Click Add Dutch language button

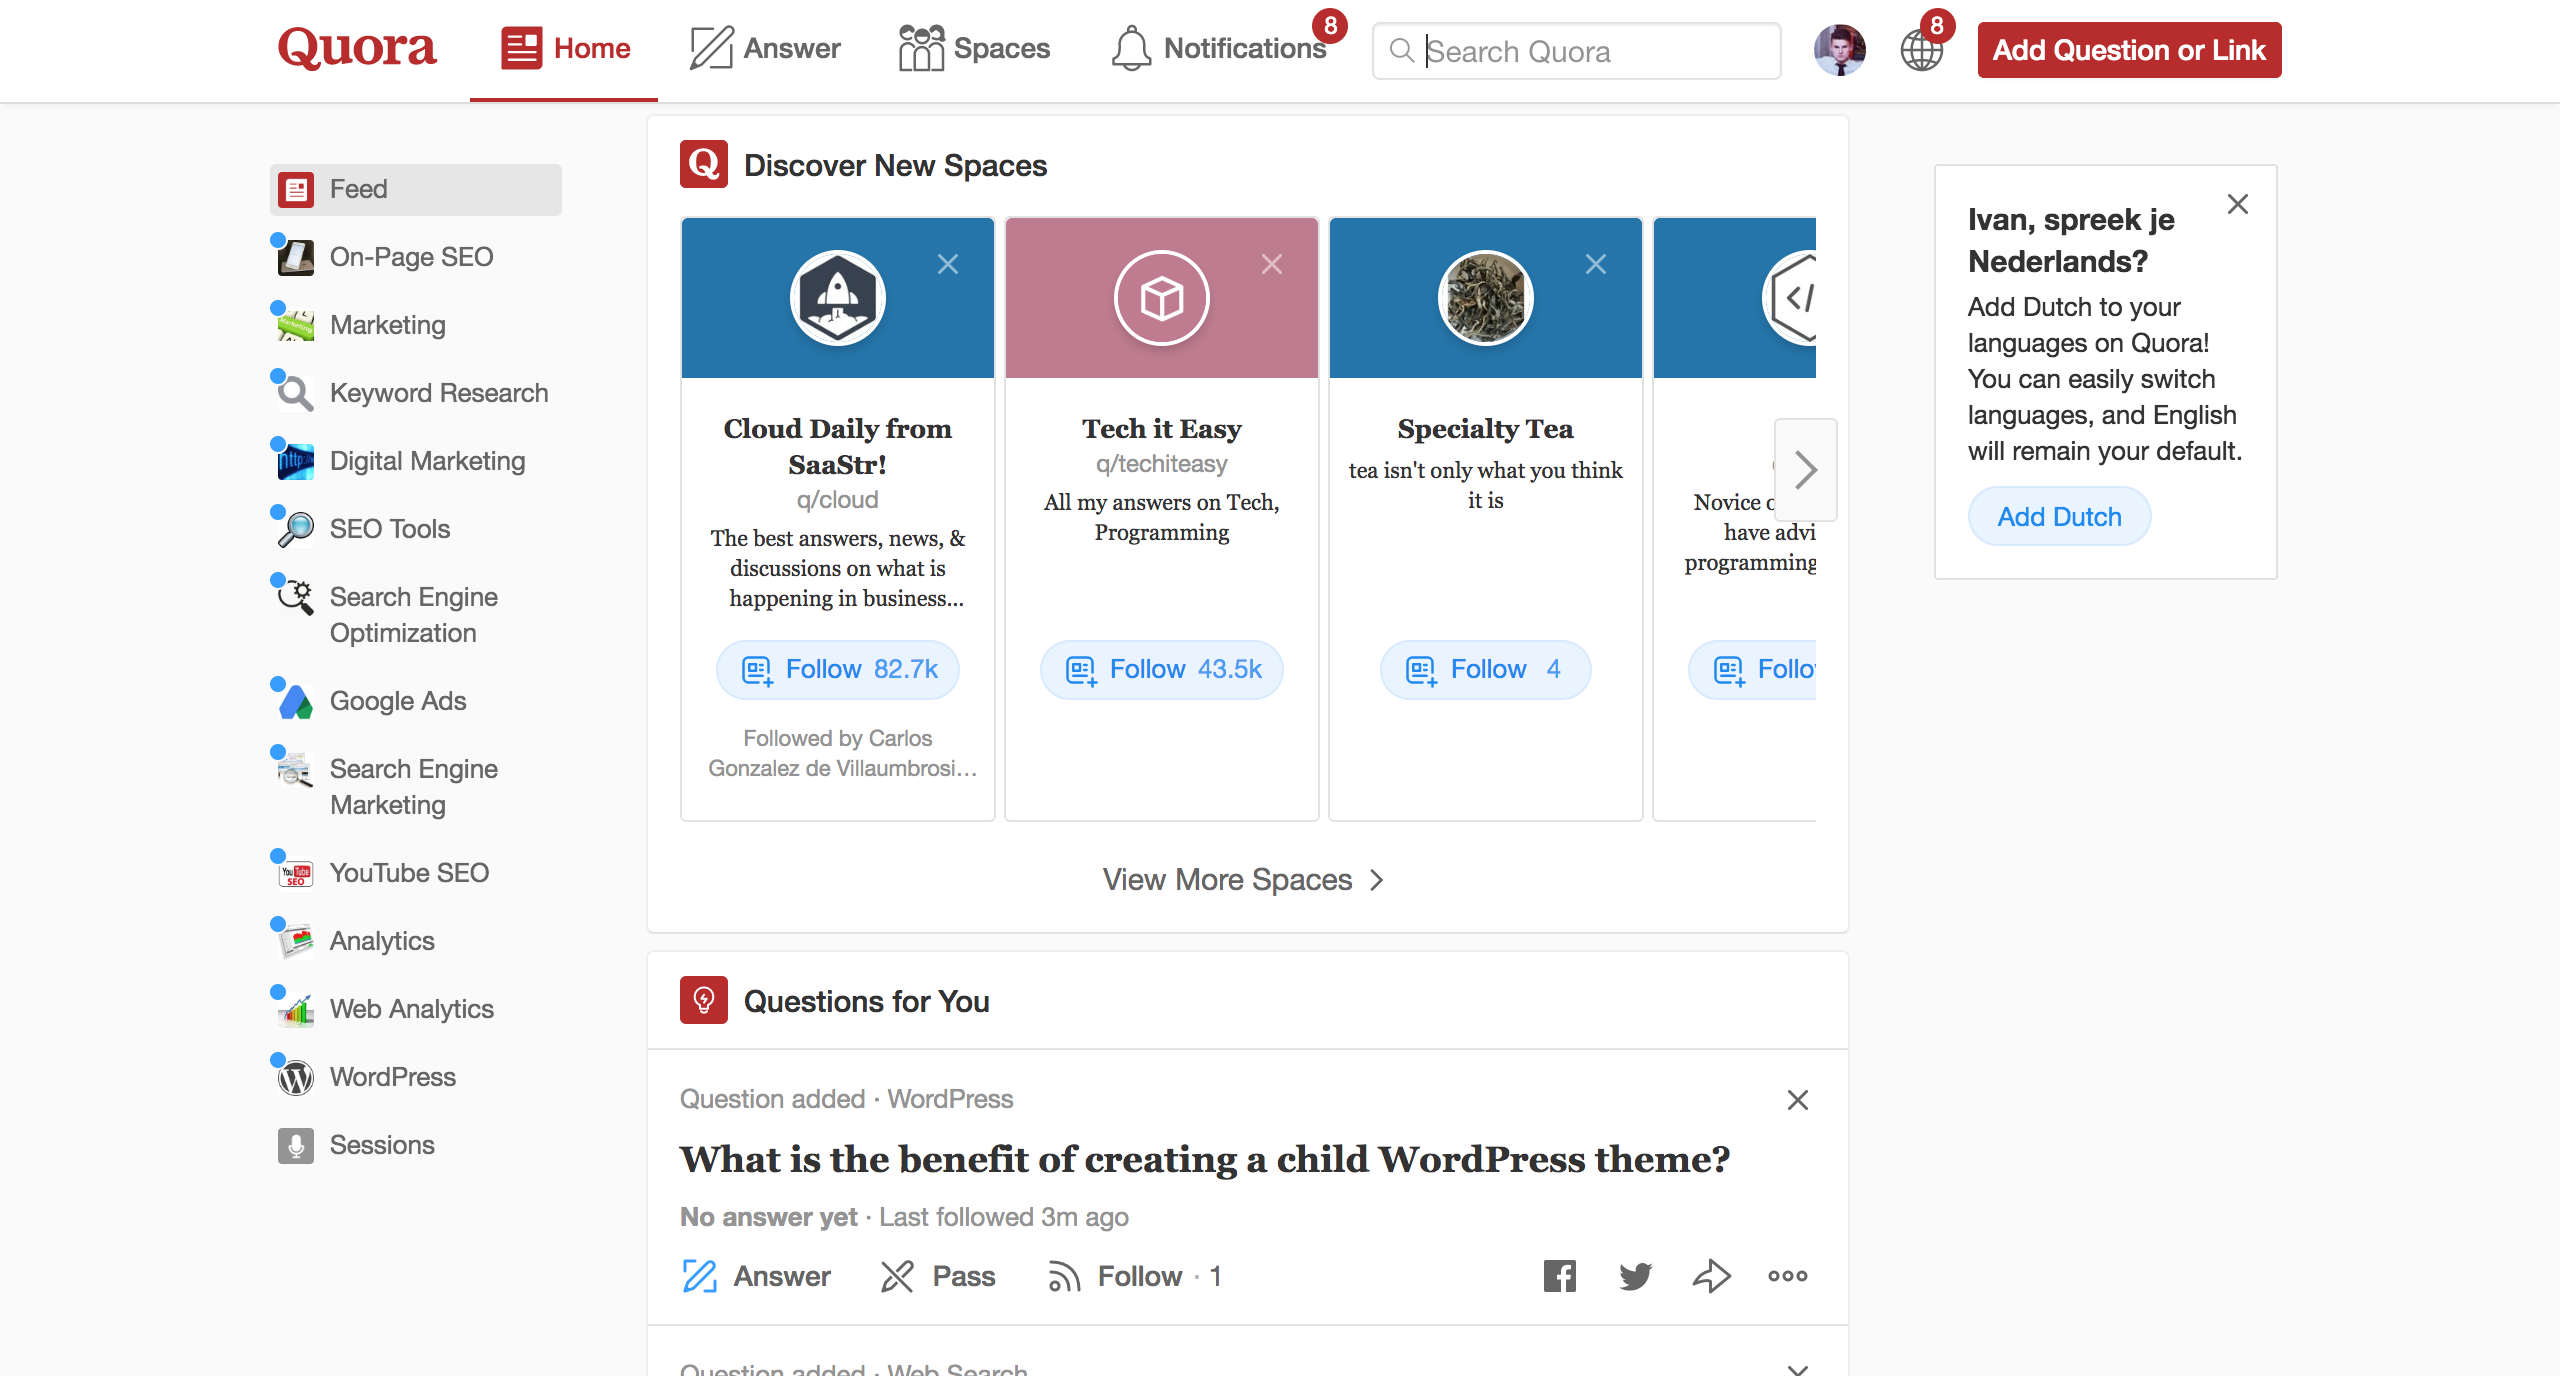2057,517
